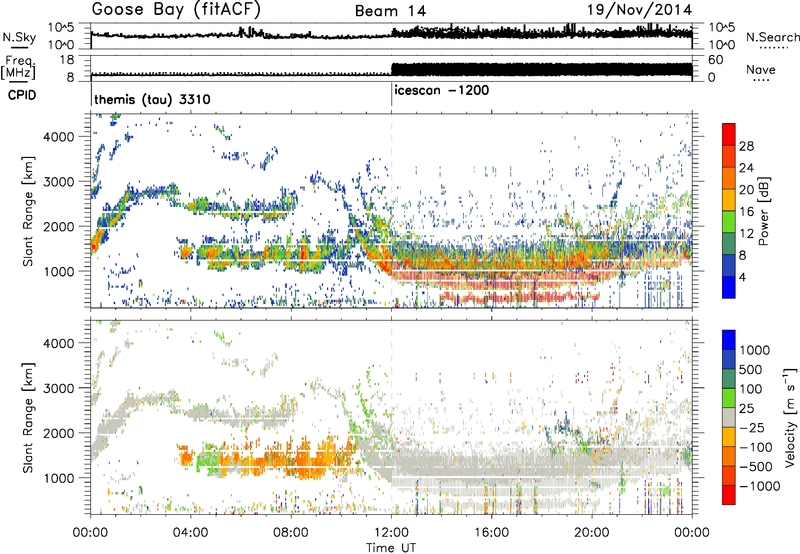This screenshot has width=800, height=554.
Task: Click the '-1000' tick on Velocity color bar
Action: click(x=759, y=486)
